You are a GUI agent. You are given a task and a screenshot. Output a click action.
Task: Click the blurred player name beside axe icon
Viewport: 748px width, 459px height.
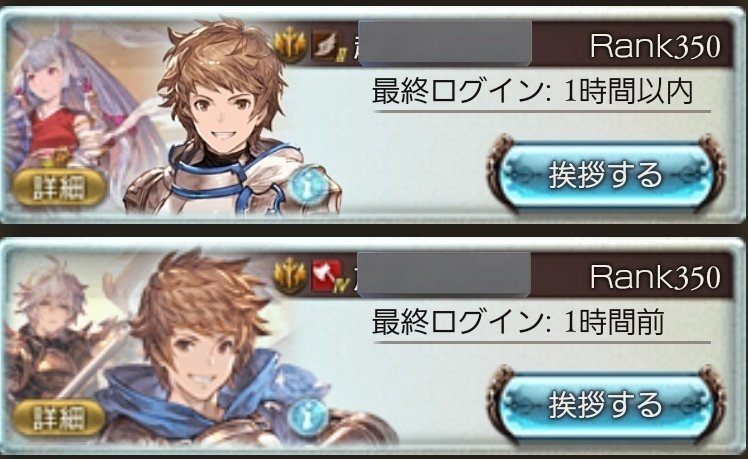tap(444, 274)
